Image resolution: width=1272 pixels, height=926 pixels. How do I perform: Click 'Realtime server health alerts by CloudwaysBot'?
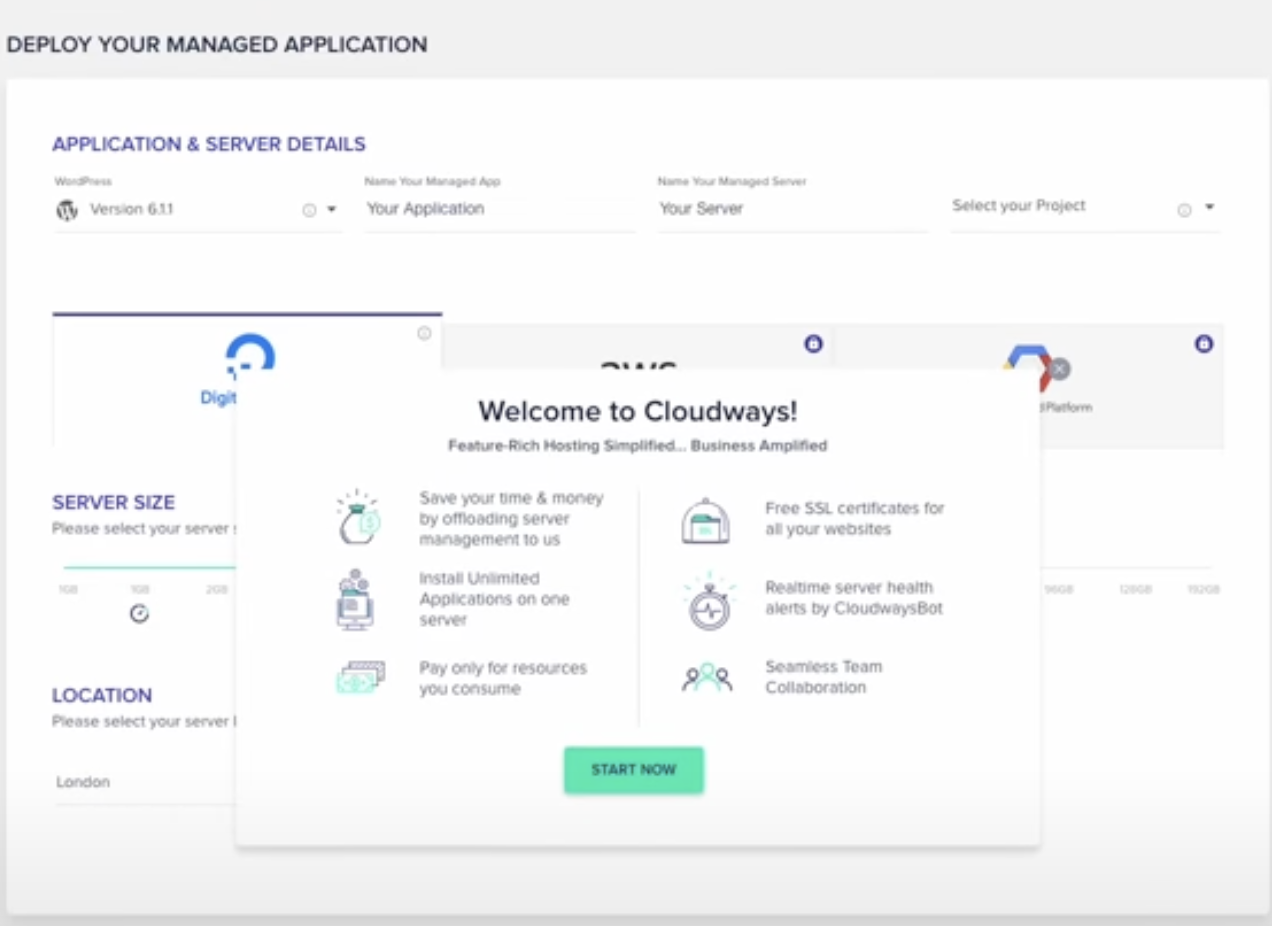click(853, 598)
